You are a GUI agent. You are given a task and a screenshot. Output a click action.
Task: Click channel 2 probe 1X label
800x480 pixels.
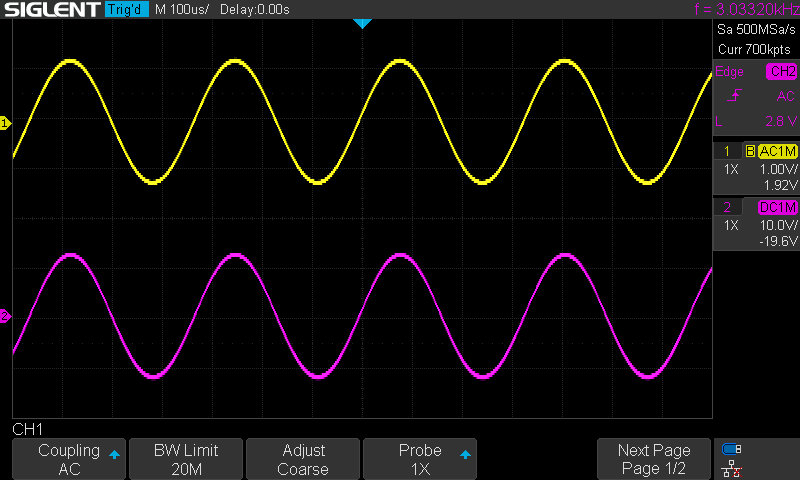pos(731,225)
